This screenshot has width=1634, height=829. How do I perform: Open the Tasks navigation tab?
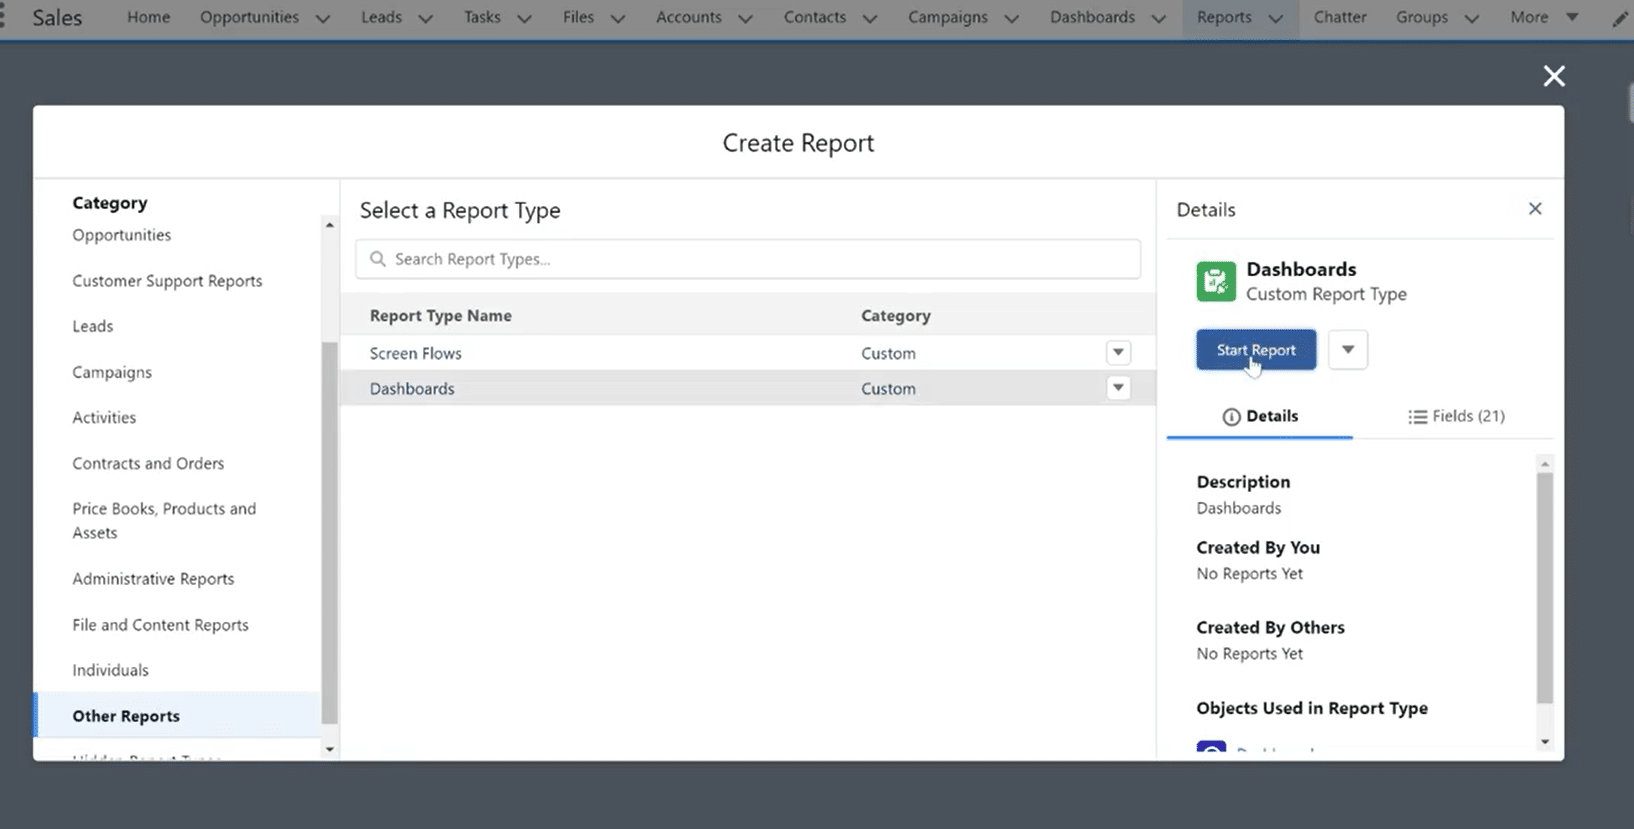click(x=482, y=17)
